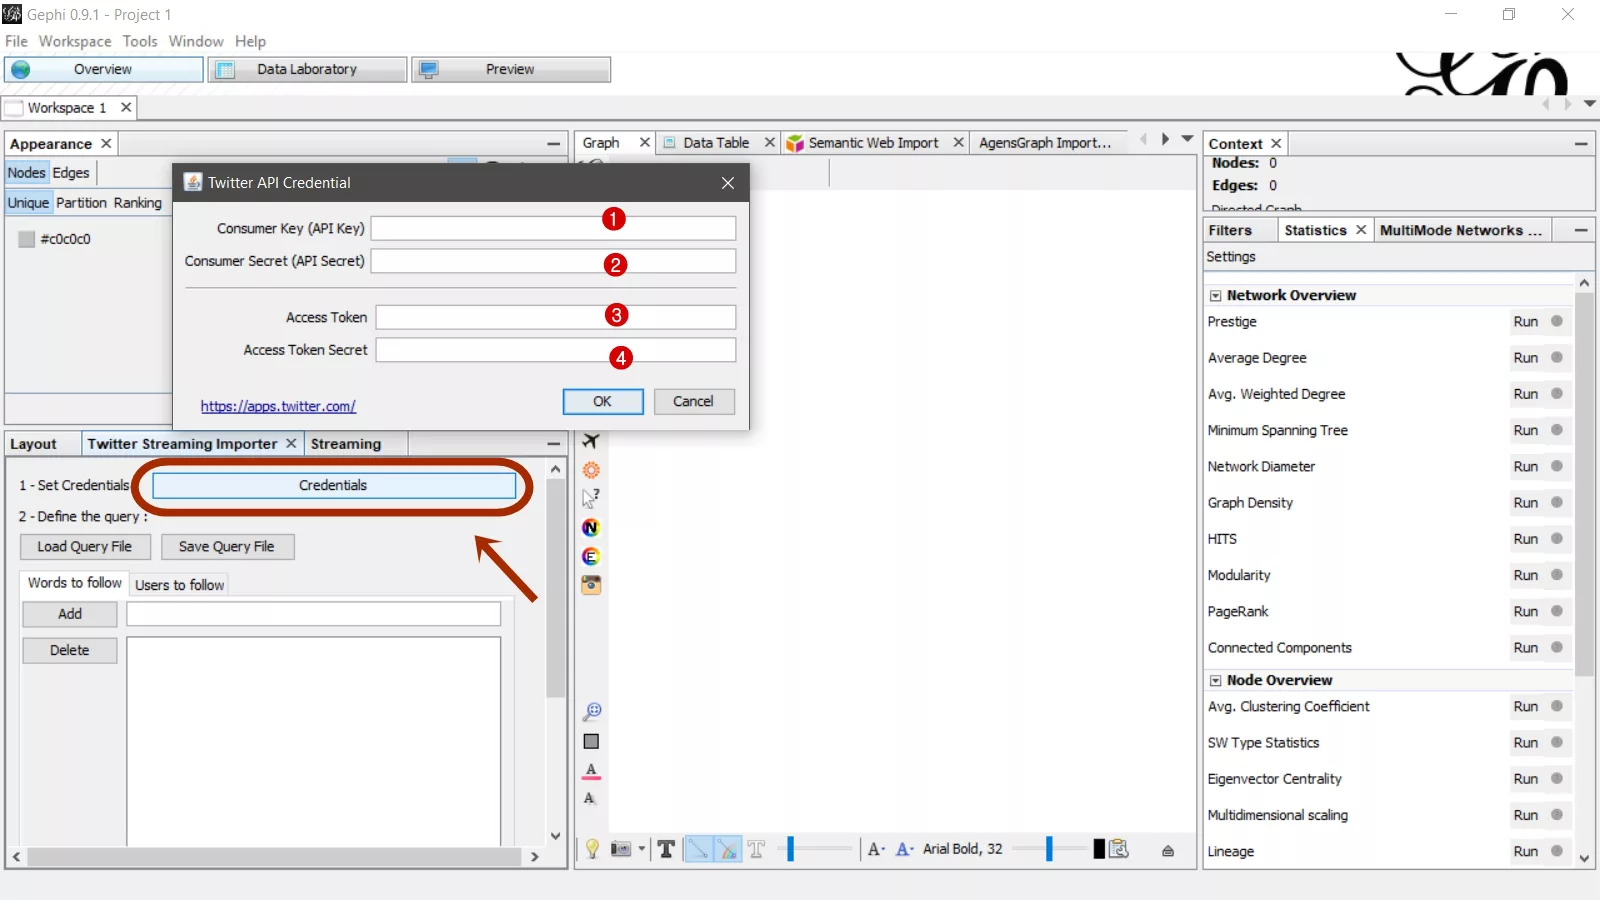The image size is (1600, 900).
Task: Click the edge thickness slider in bottom toolbar
Action: (816, 849)
